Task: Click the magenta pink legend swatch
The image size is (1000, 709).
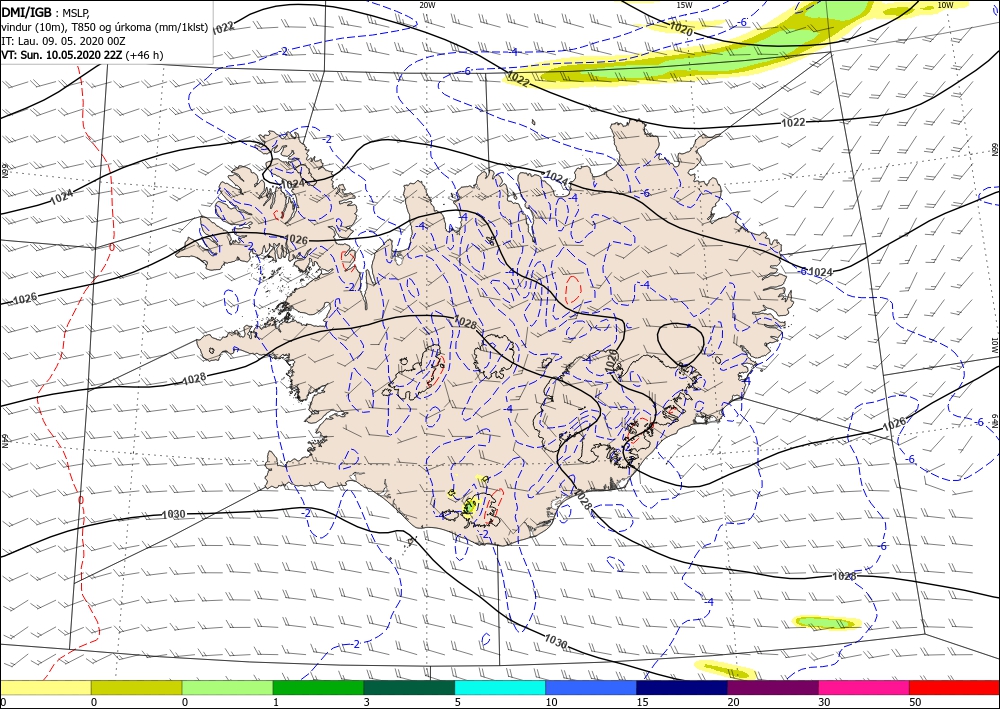Action: [x=864, y=687]
